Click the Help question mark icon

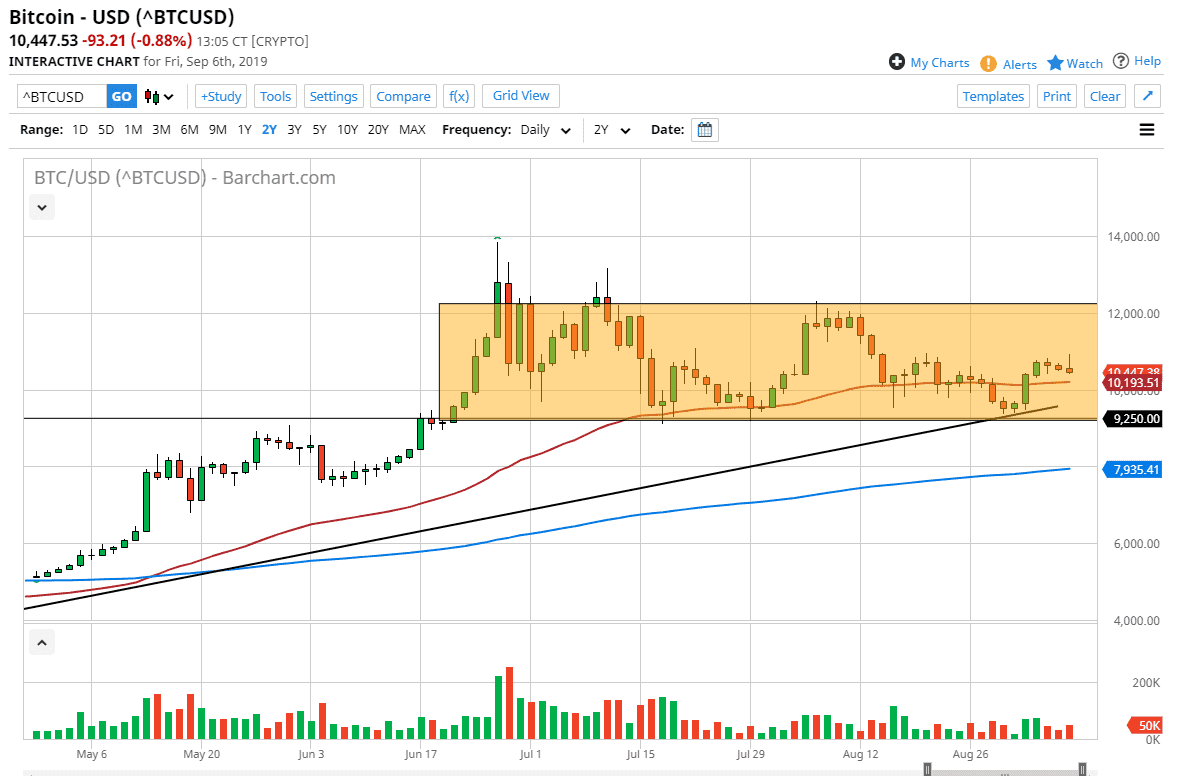(1120, 61)
